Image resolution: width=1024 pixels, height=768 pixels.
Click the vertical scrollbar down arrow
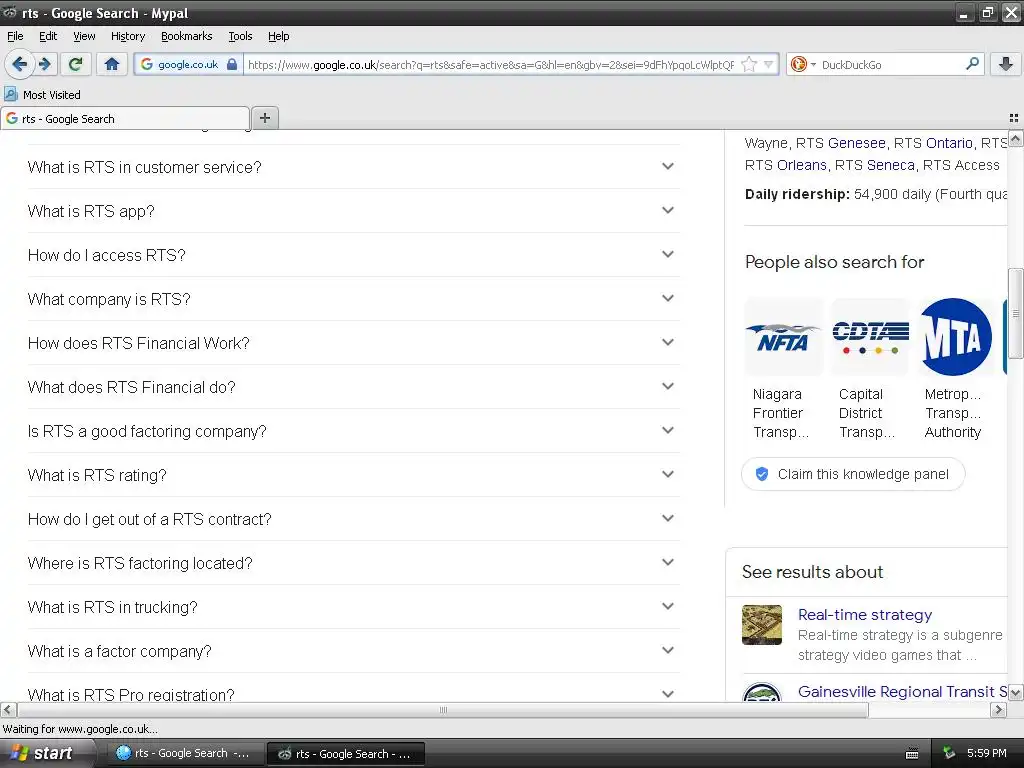pos(1015,692)
